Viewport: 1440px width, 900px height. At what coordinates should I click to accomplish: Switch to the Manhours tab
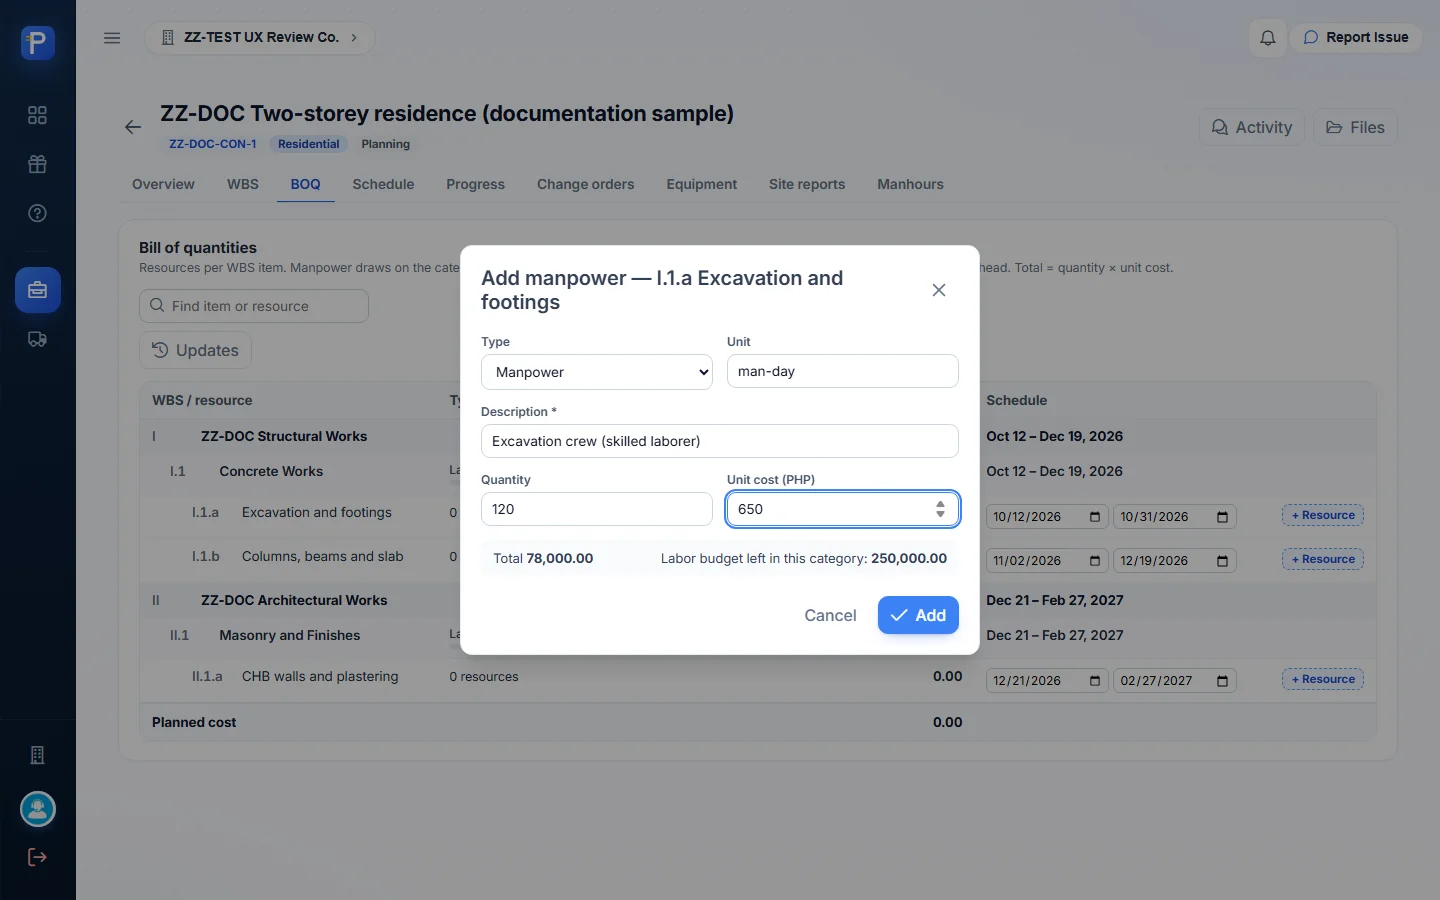tap(910, 184)
